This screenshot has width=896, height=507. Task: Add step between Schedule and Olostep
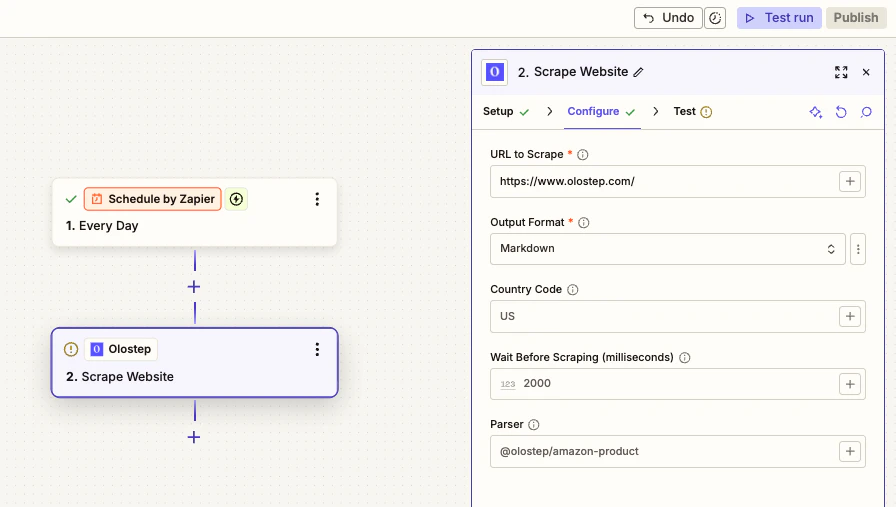pos(194,286)
